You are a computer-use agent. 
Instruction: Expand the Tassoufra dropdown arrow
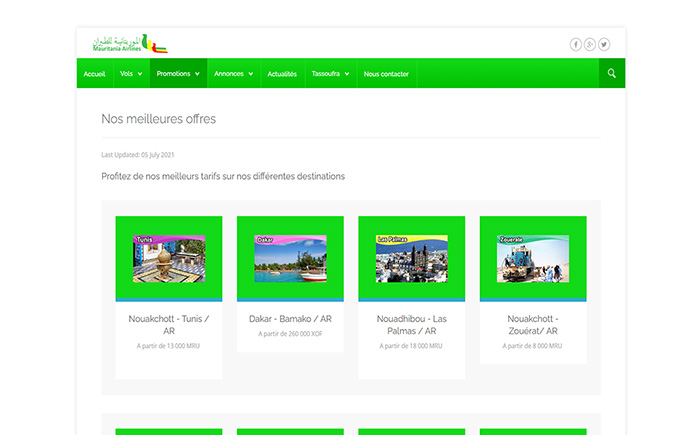(x=346, y=74)
